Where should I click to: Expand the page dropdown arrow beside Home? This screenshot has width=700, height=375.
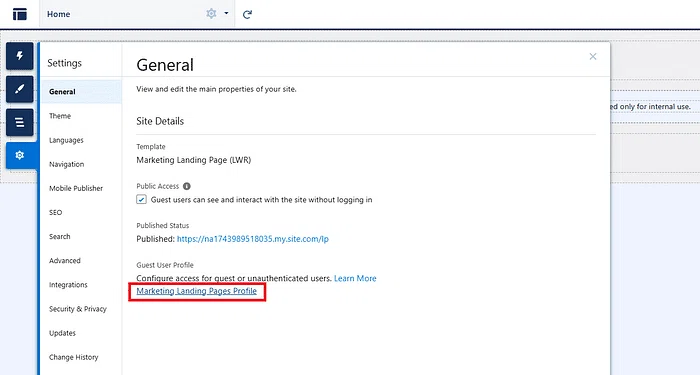pos(226,13)
